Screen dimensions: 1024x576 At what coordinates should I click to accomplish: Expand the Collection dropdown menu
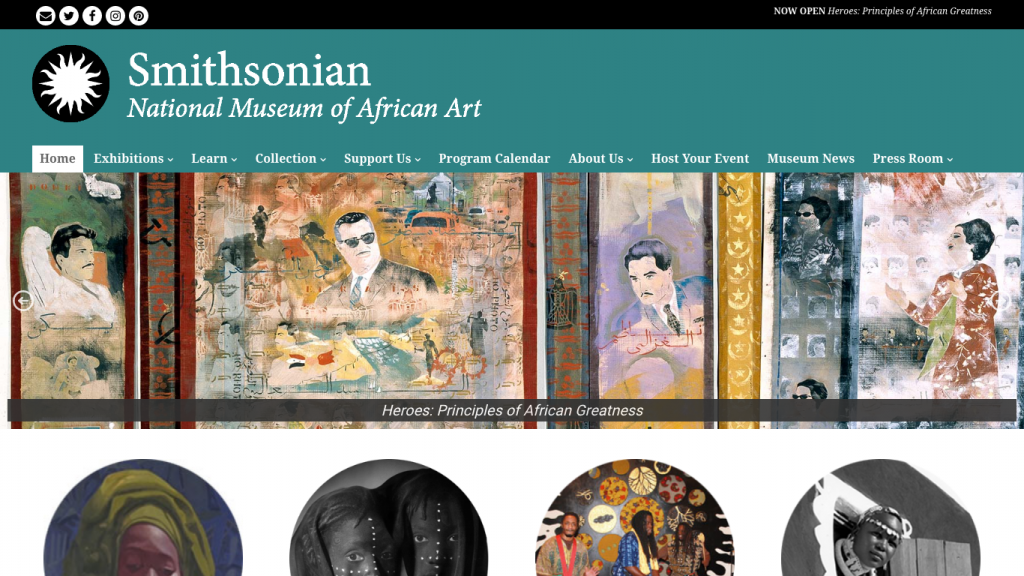291,159
